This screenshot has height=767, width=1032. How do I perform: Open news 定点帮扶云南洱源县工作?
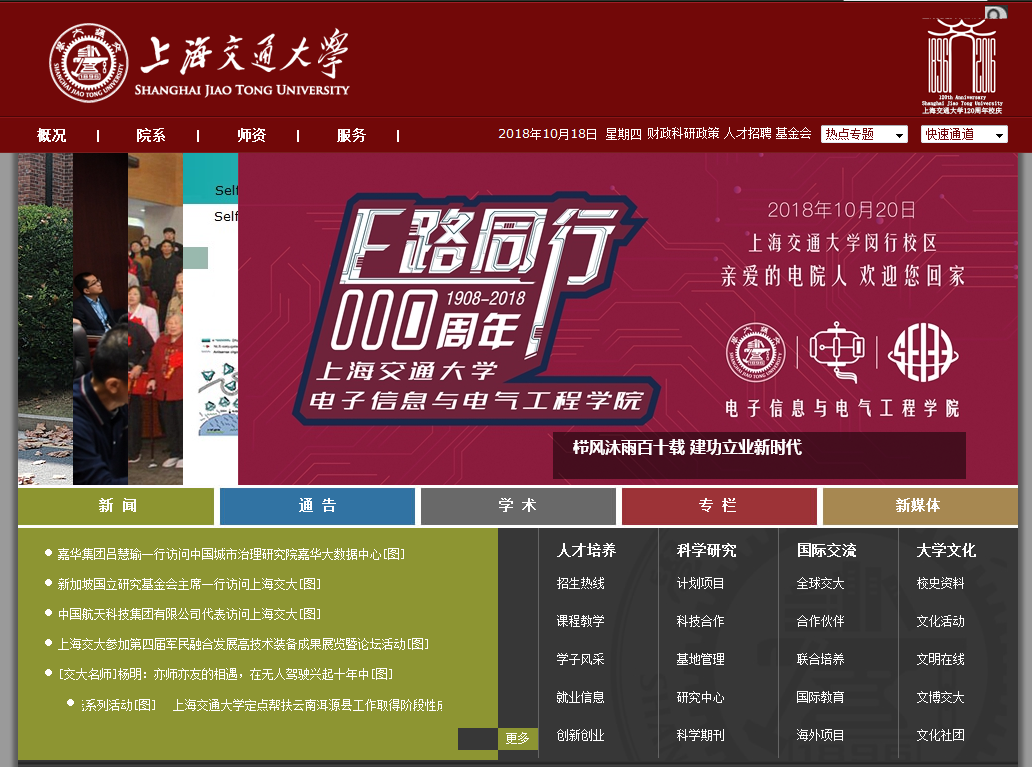[x=307, y=705]
